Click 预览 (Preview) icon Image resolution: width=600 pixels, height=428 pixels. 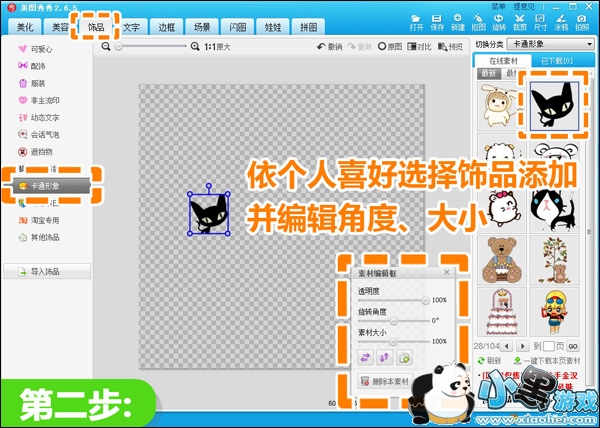442,47
